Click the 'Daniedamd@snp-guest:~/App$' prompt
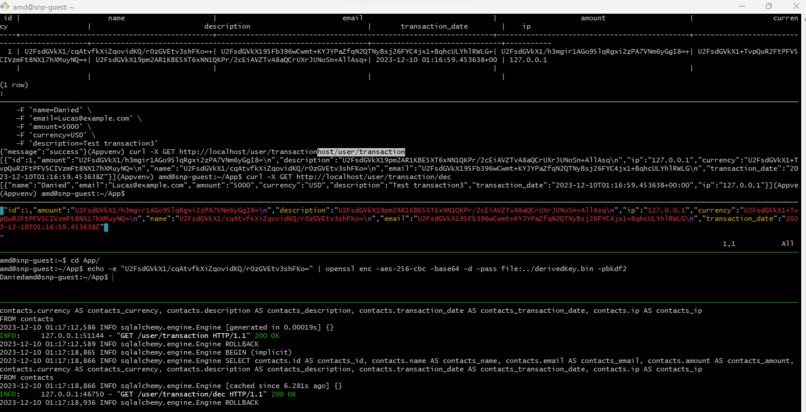This screenshot has width=806, height=412. point(54,277)
